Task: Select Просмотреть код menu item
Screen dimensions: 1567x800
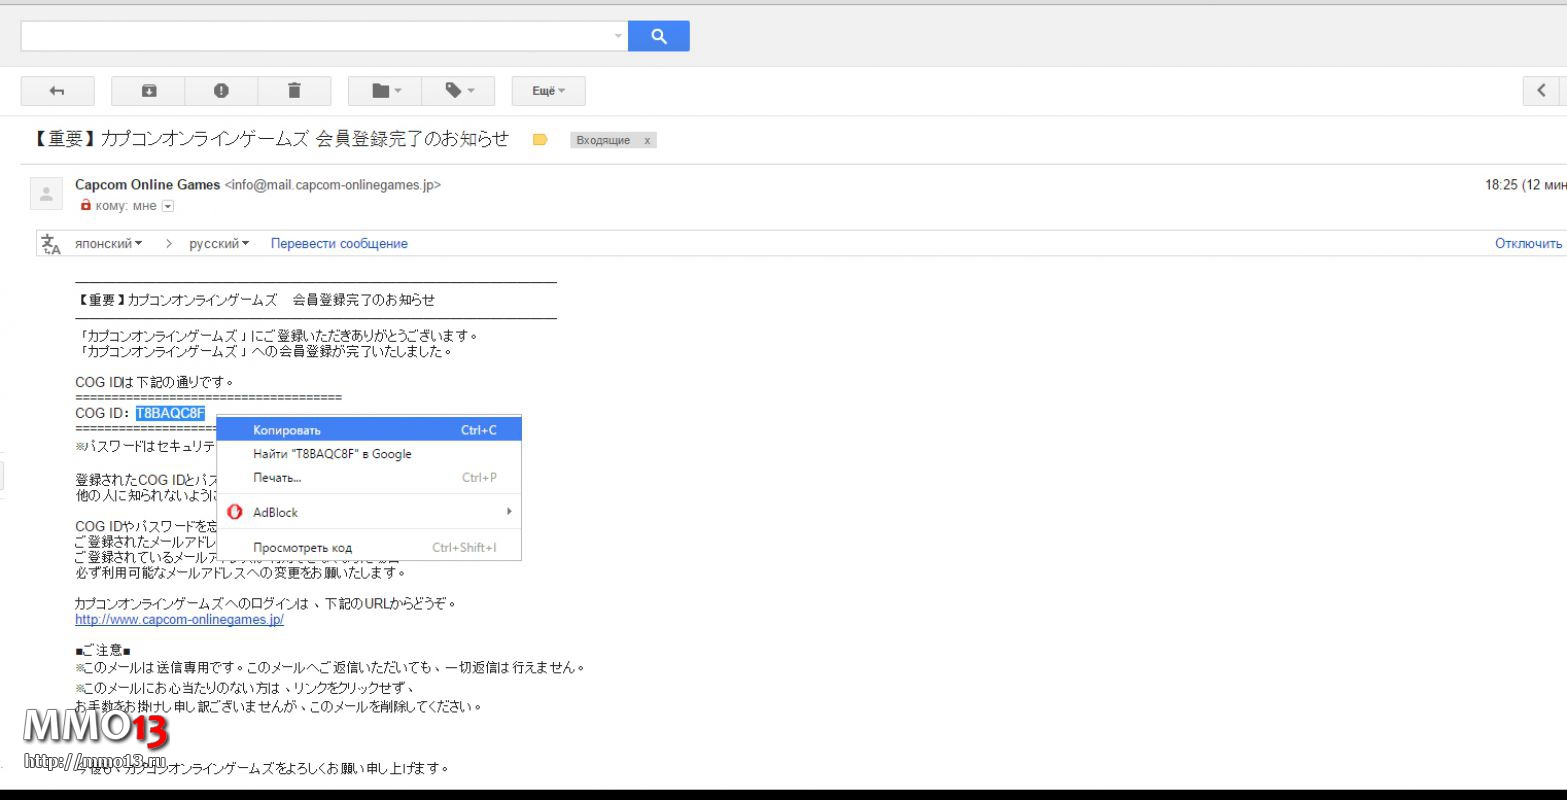Action: point(369,548)
